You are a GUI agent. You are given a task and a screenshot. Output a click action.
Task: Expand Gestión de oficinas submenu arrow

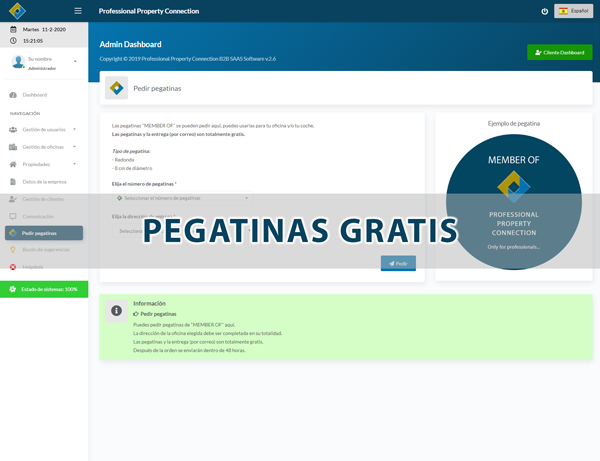[74, 147]
